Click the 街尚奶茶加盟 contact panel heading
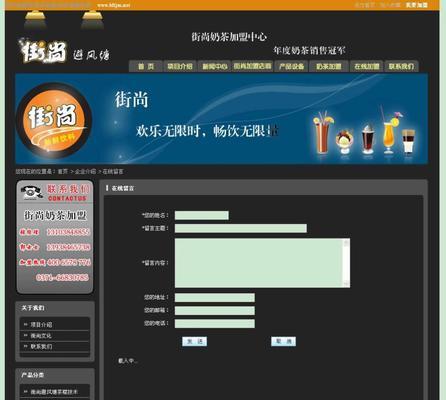 click(55, 216)
